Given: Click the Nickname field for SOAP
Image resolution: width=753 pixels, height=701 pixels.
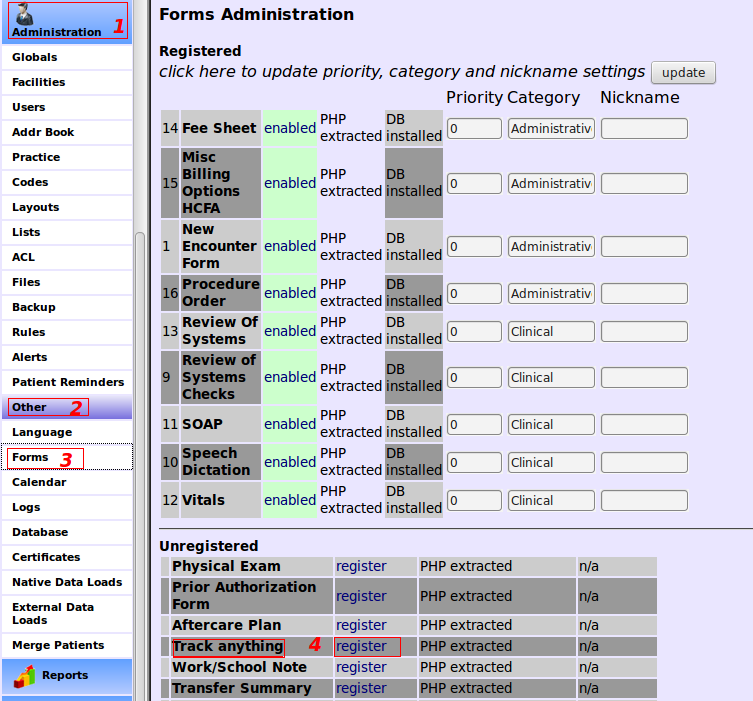Looking at the screenshot, I should (x=644, y=424).
